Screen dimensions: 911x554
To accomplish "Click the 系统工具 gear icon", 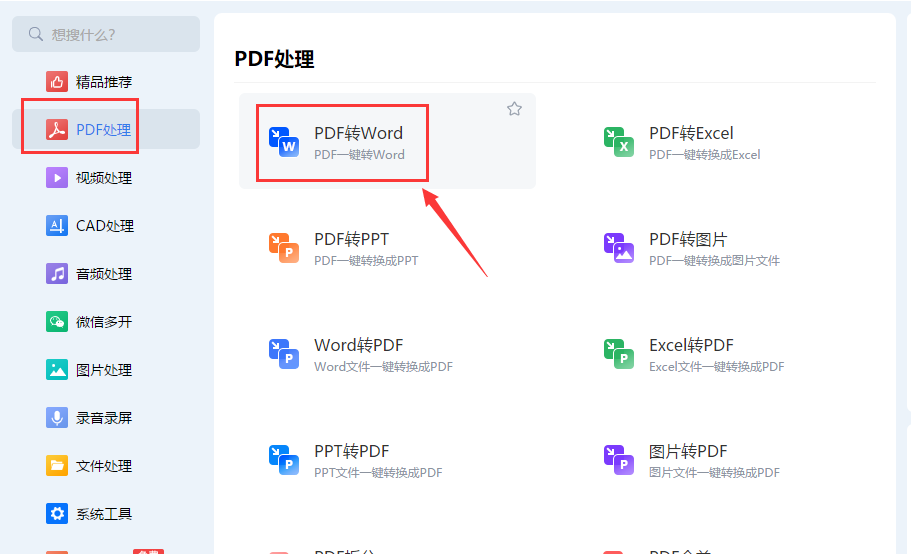I will tap(57, 514).
